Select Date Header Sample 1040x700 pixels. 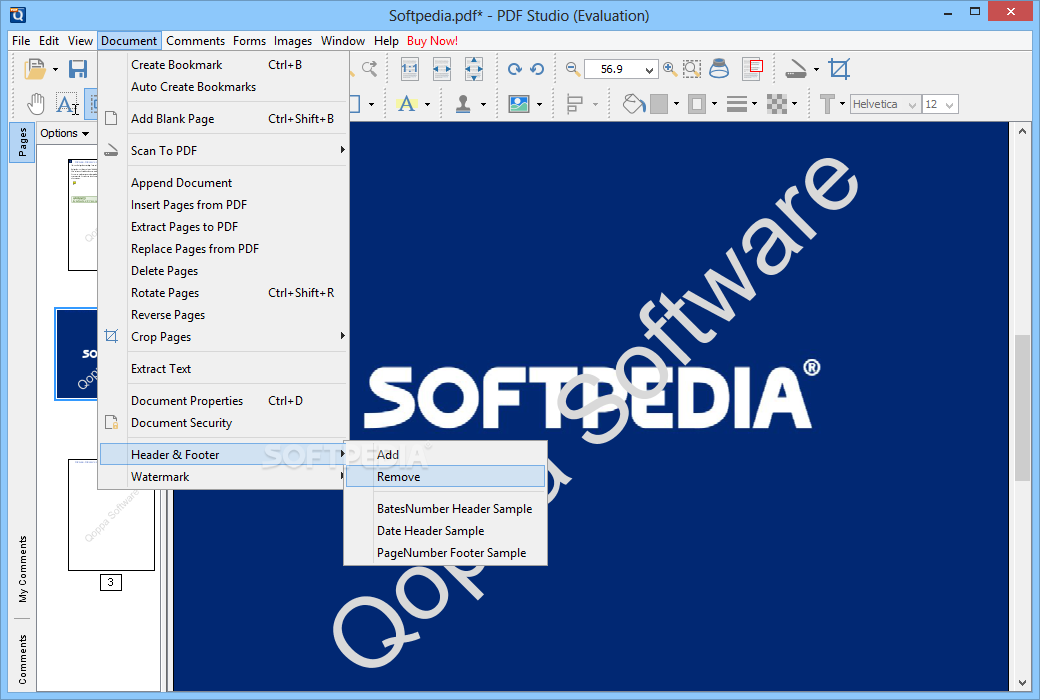click(445, 531)
